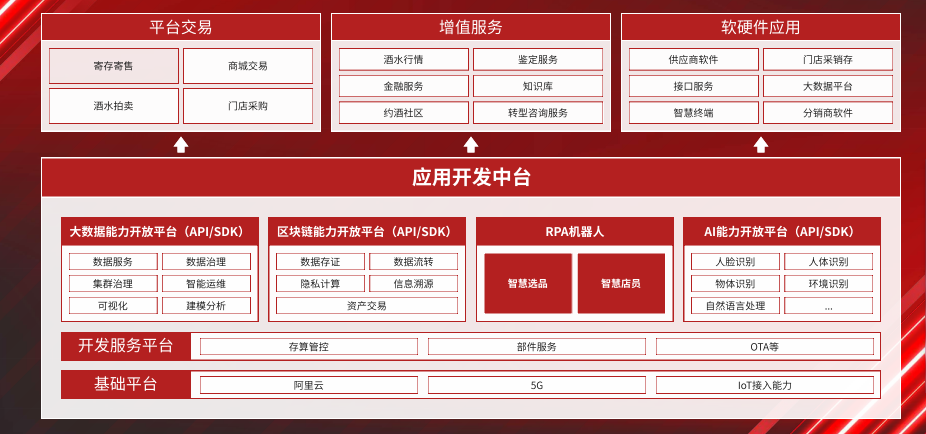Open the 知识库 item
Screen dimensions: 926x434
538,86
